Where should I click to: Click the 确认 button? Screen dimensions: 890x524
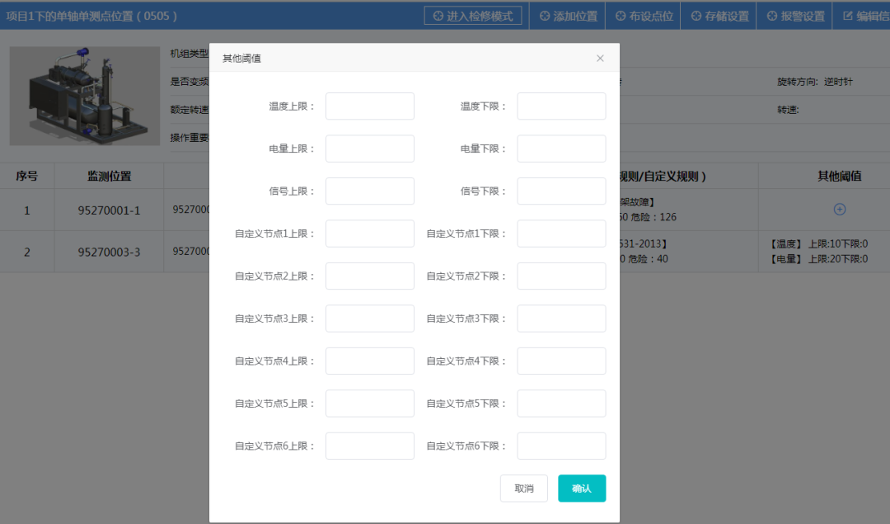582,488
